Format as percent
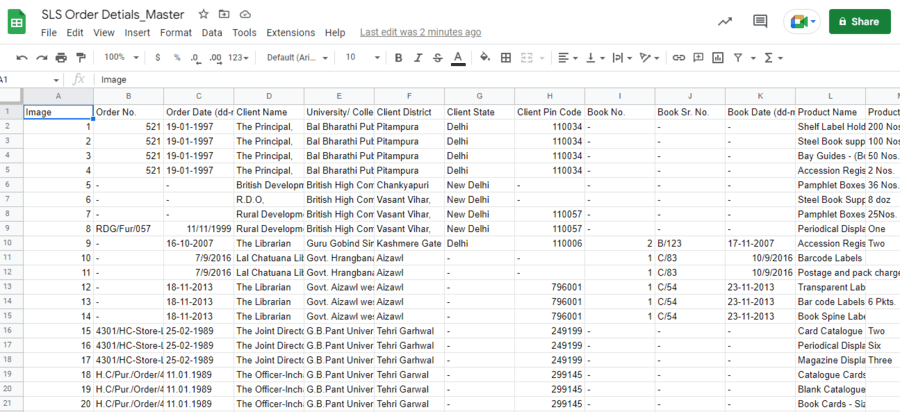This screenshot has width=900, height=412. 177,57
